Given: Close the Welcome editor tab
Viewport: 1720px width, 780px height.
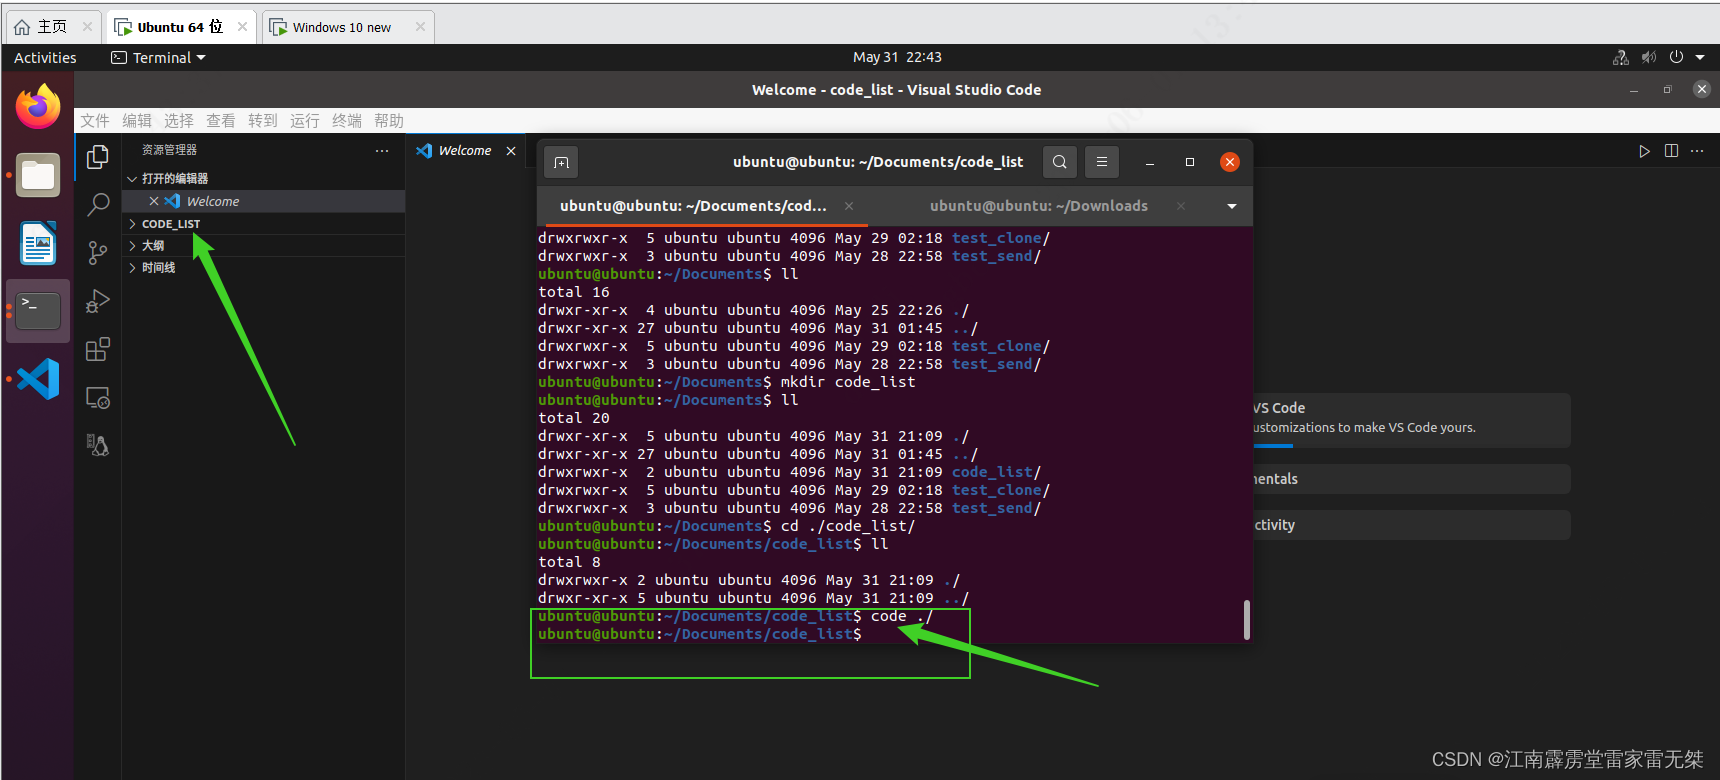Looking at the screenshot, I should 511,151.
